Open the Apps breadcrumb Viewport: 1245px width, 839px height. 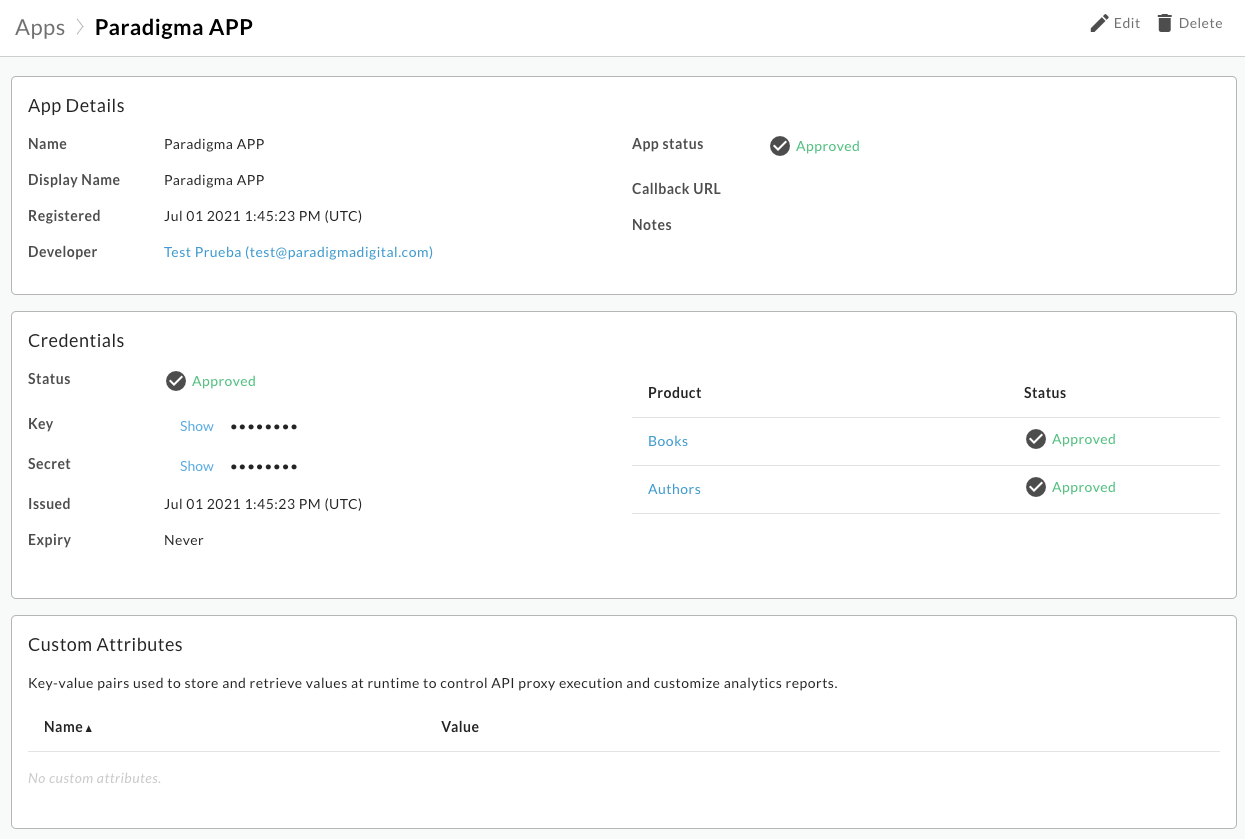[x=39, y=27]
